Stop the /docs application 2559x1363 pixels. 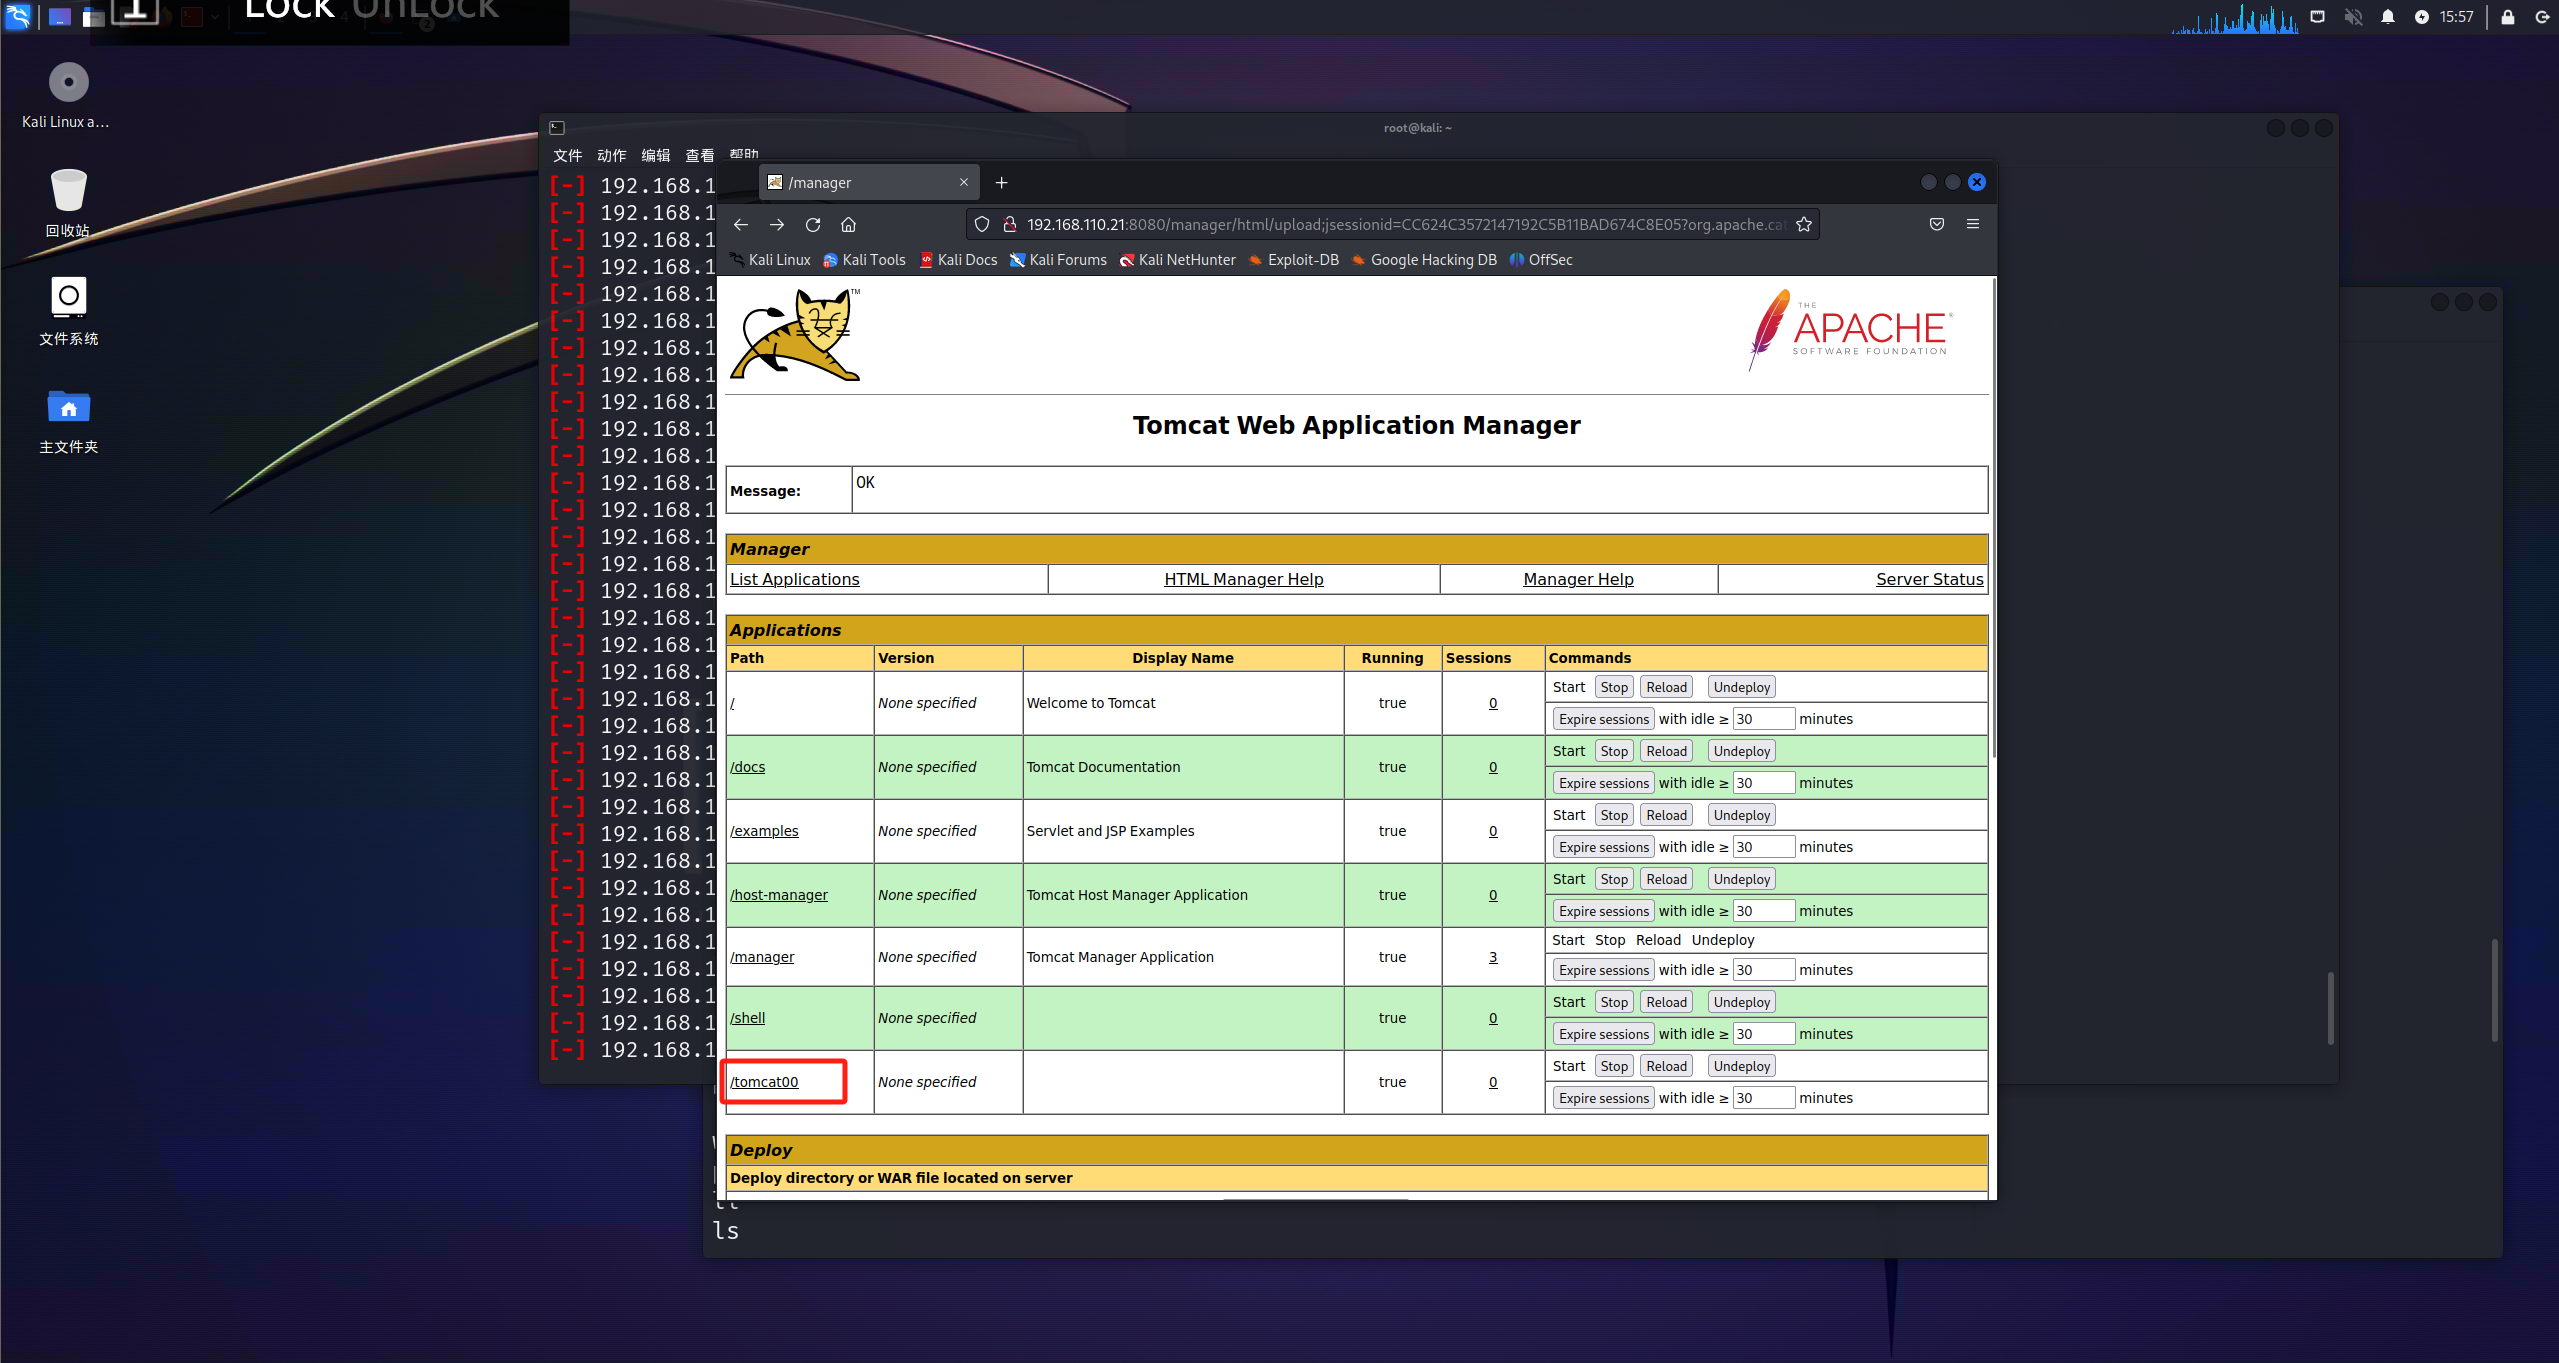coord(1613,751)
